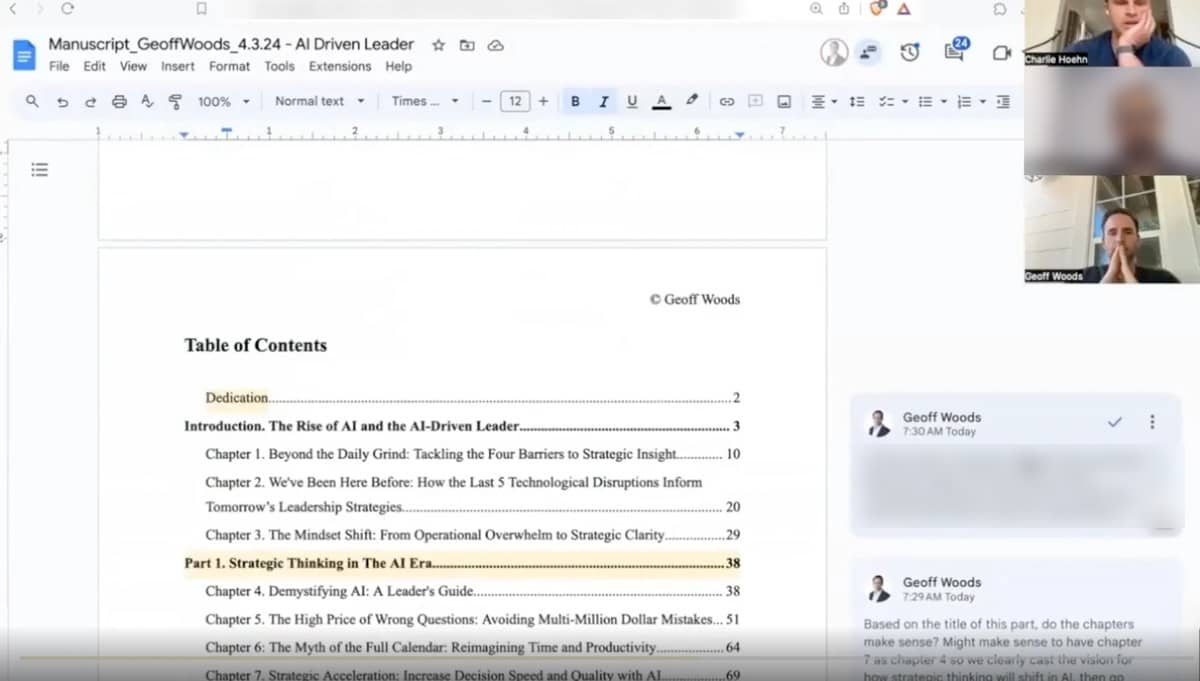
Task: Open the Times font dropdown
Action: 425,101
